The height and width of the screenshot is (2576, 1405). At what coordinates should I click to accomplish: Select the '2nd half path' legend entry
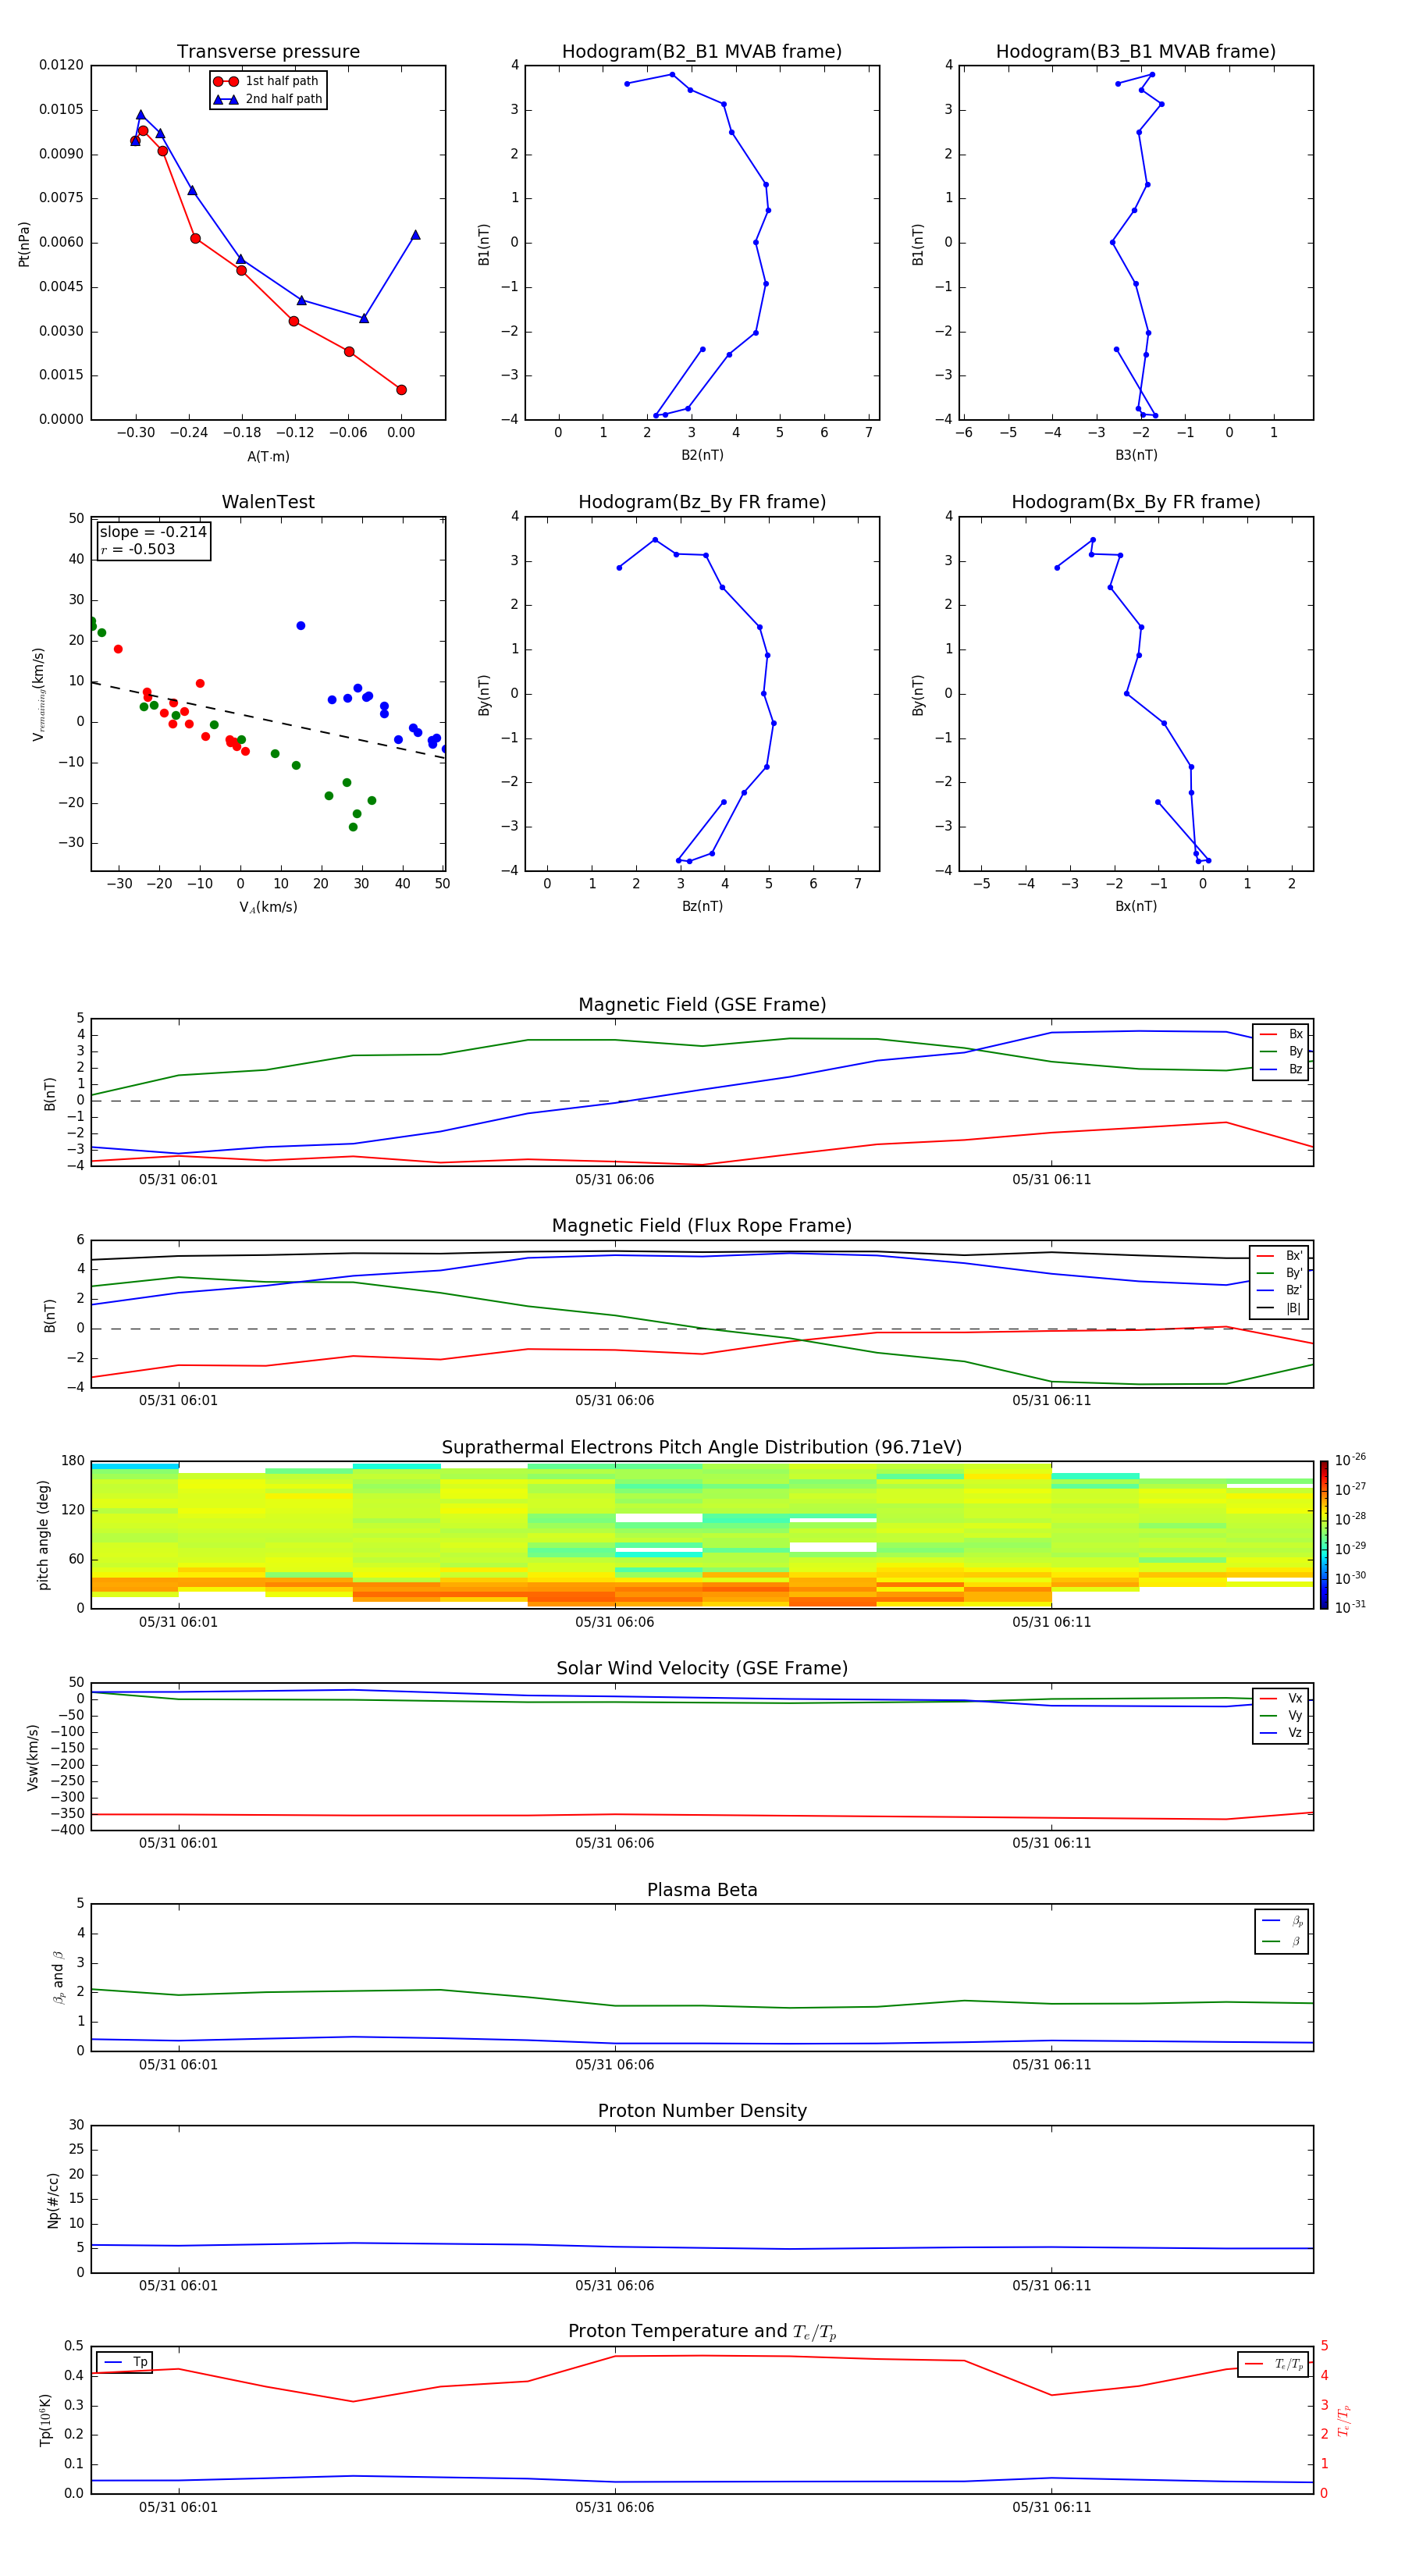tap(268, 99)
